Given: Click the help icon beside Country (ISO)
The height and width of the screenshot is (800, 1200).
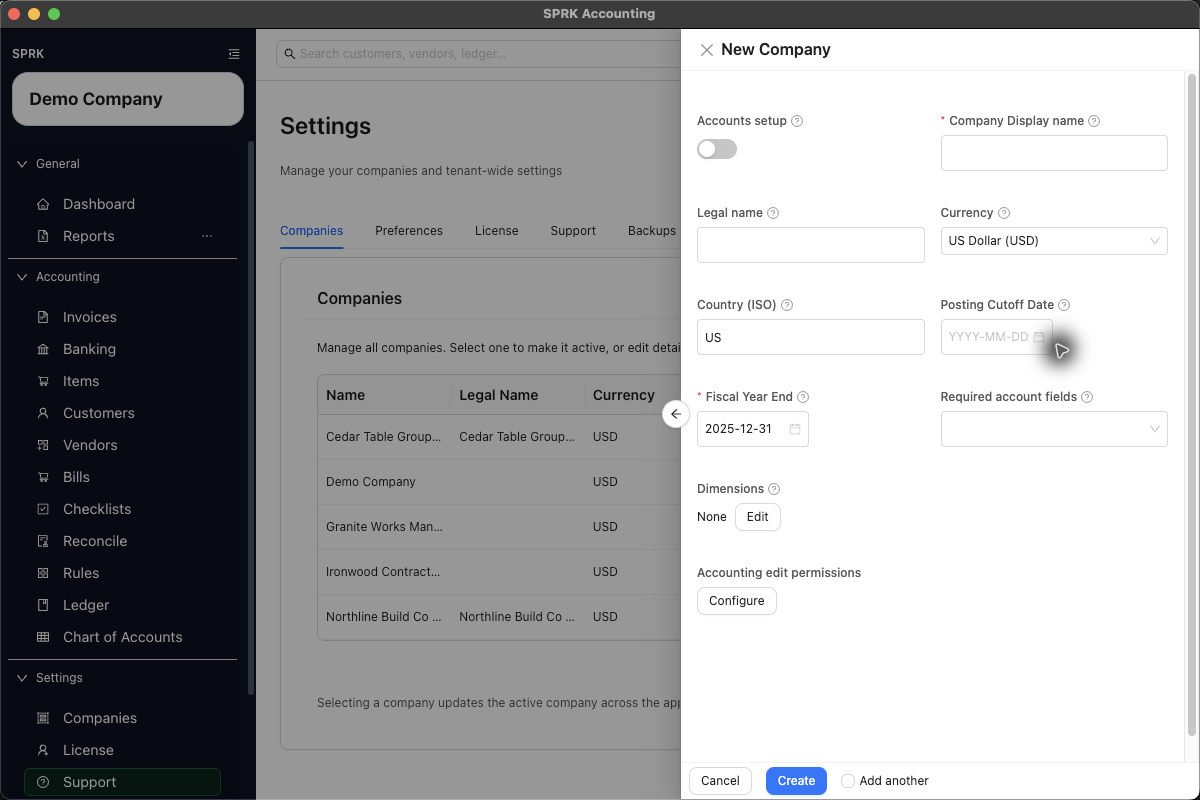Looking at the screenshot, I should 786,305.
